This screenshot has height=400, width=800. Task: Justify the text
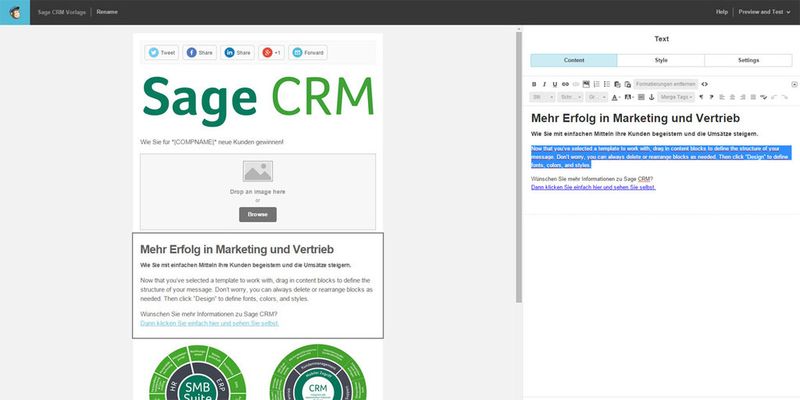tap(753, 97)
